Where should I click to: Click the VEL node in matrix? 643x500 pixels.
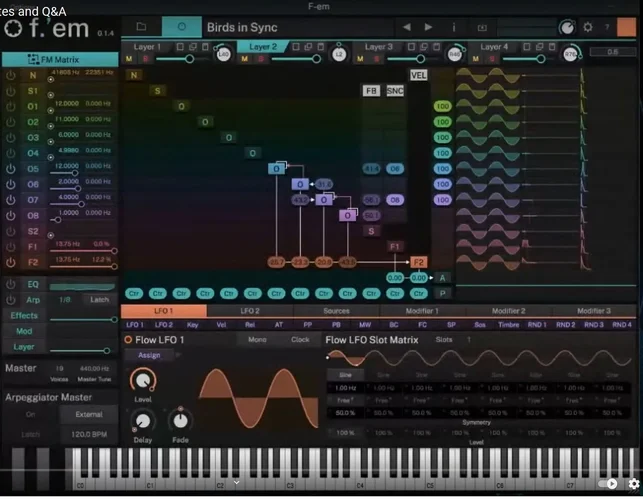418,75
